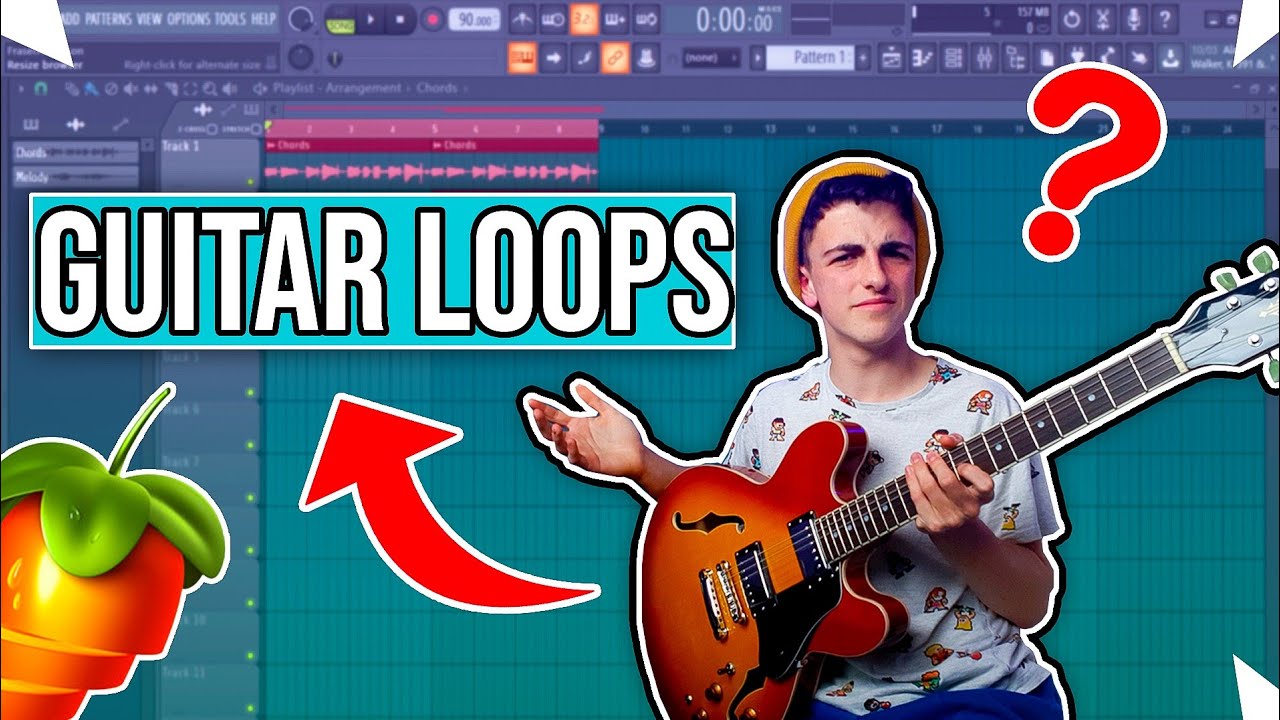Screen dimensions: 1280x720
Task: Toggle the metronome icon
Action: tap(521, 18)
